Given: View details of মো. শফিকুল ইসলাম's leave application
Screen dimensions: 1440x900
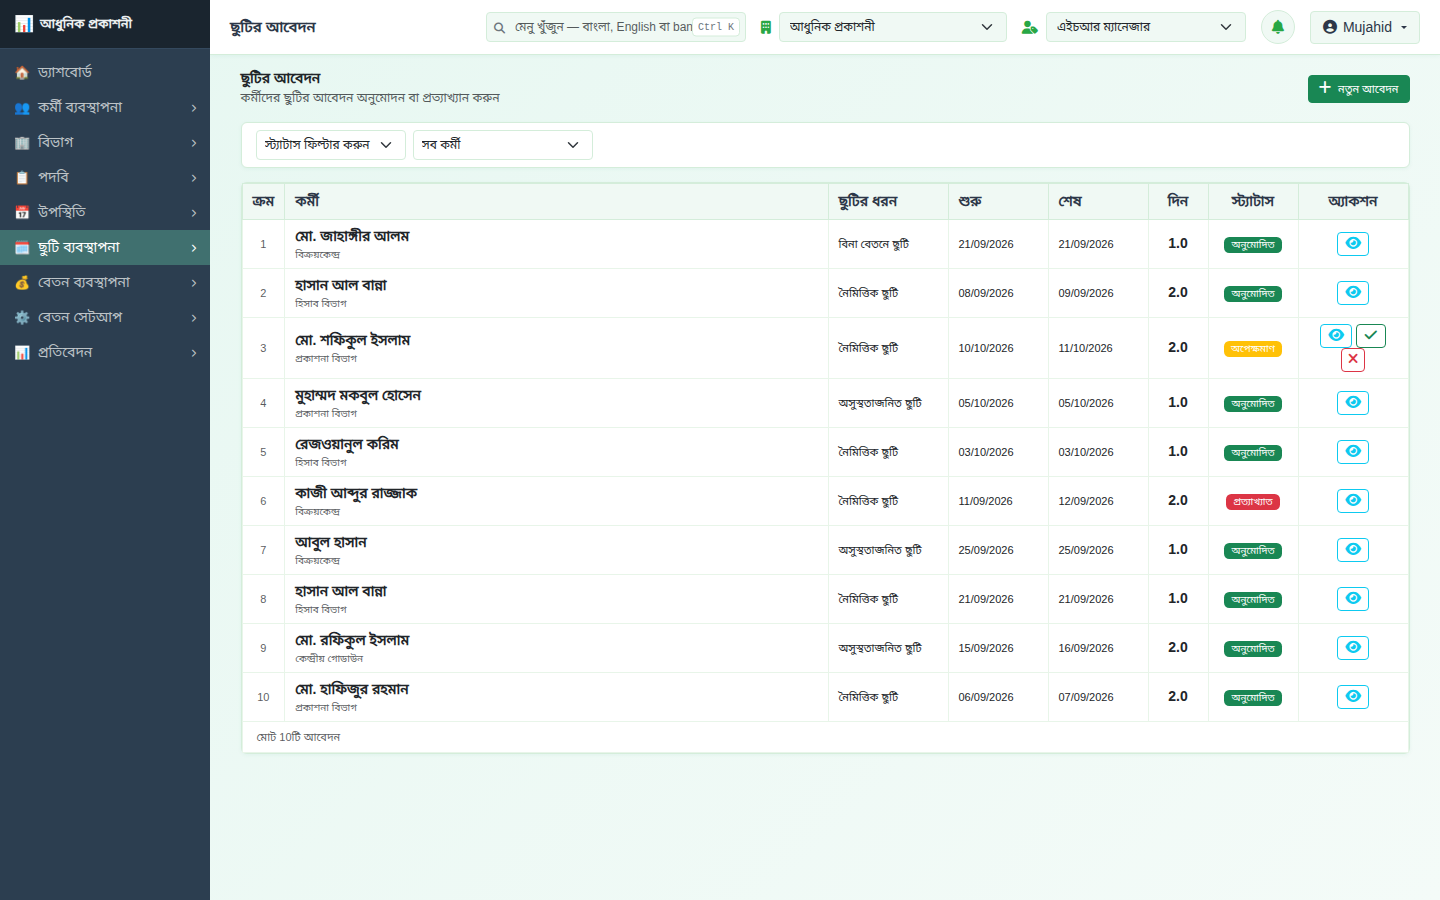Looking at the screenshot, I should point(1336,336).
